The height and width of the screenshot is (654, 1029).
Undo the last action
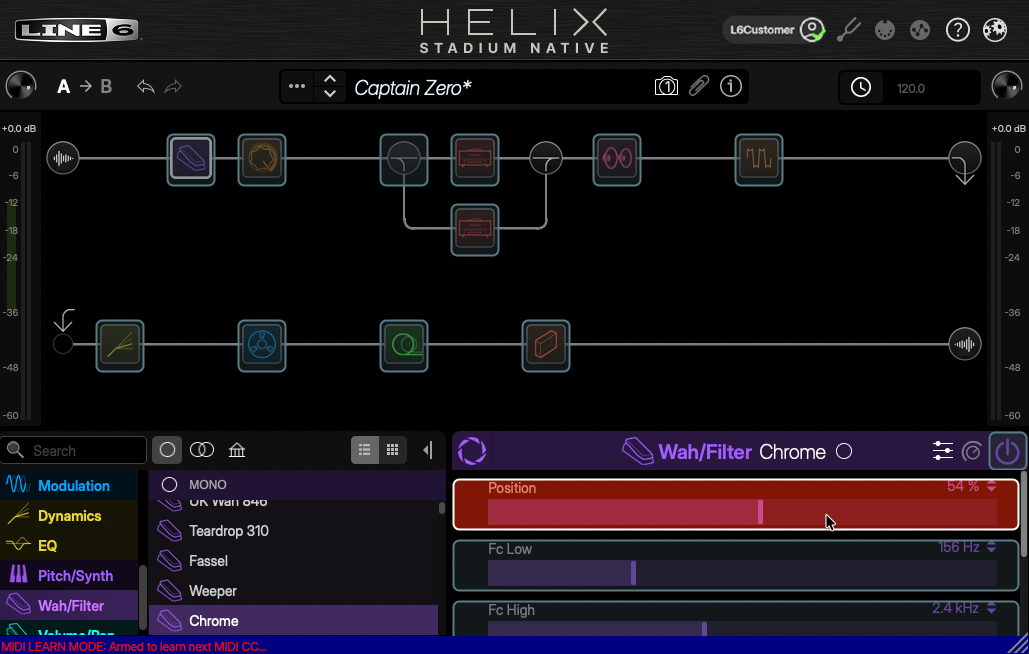[x=146, y=87]
